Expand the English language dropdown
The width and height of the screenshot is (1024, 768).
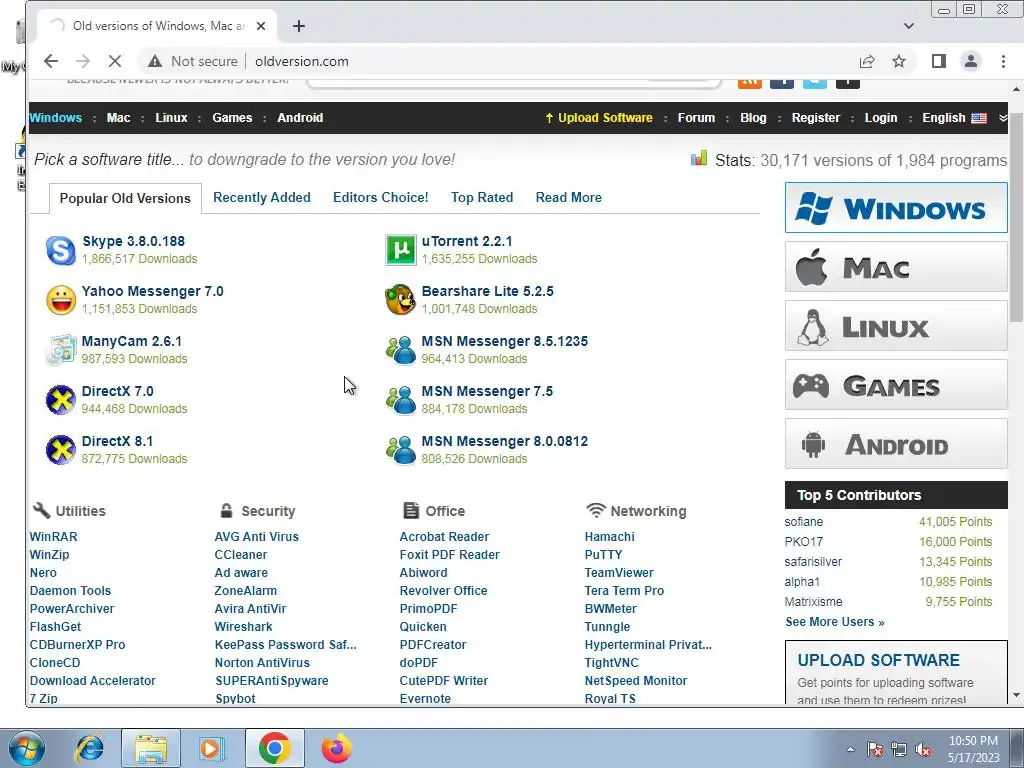[x=1003, y=118]
